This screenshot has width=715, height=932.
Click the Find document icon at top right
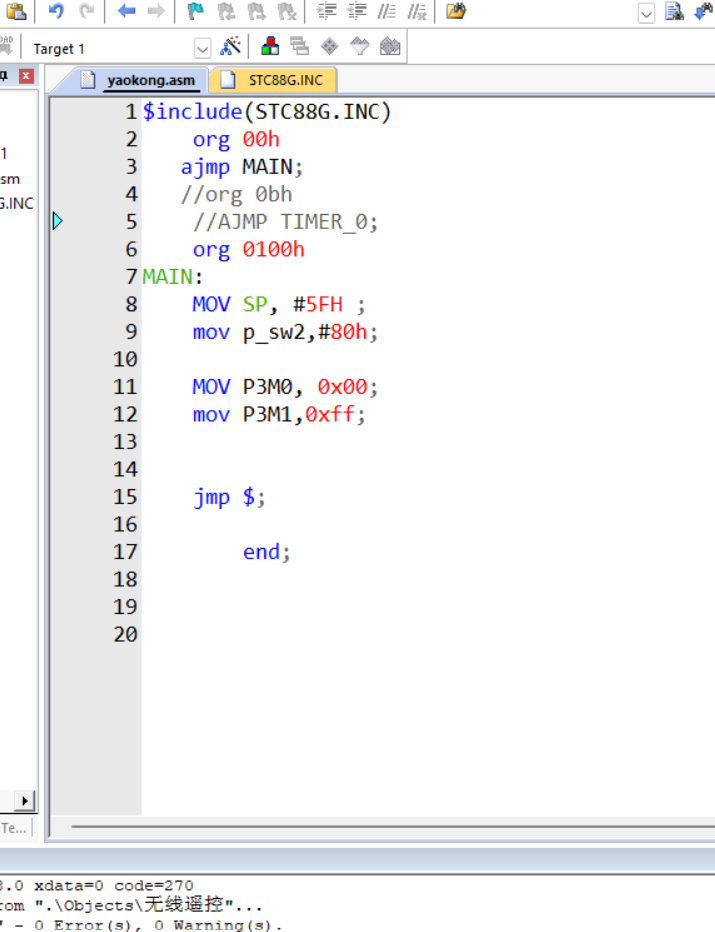[674, 11]
